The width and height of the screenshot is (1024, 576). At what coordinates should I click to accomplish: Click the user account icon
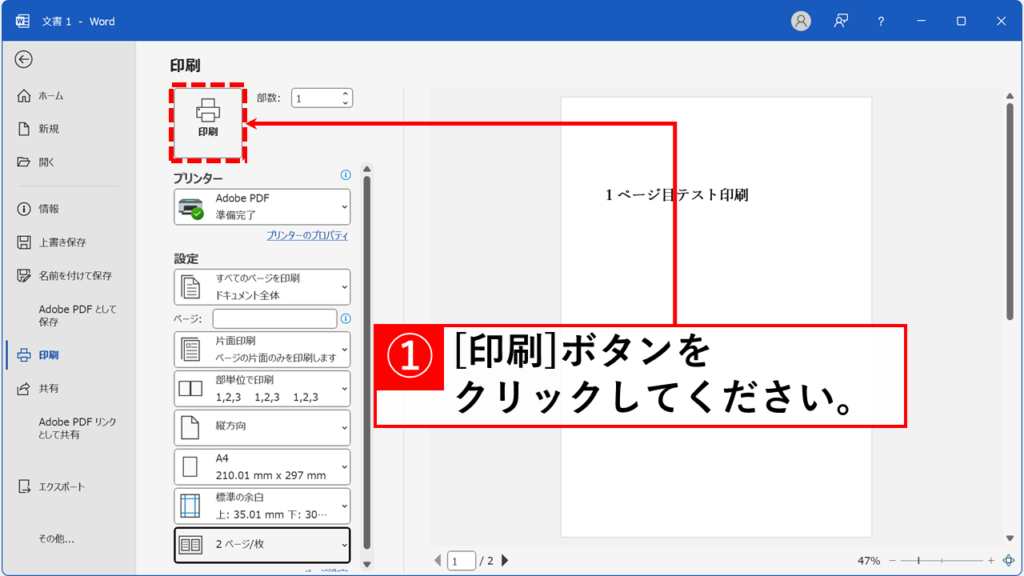pos(801,21)
